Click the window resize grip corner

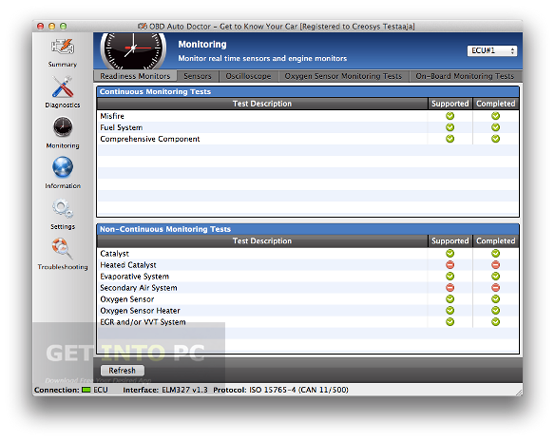pyautogui.click(x=519, y=392)
